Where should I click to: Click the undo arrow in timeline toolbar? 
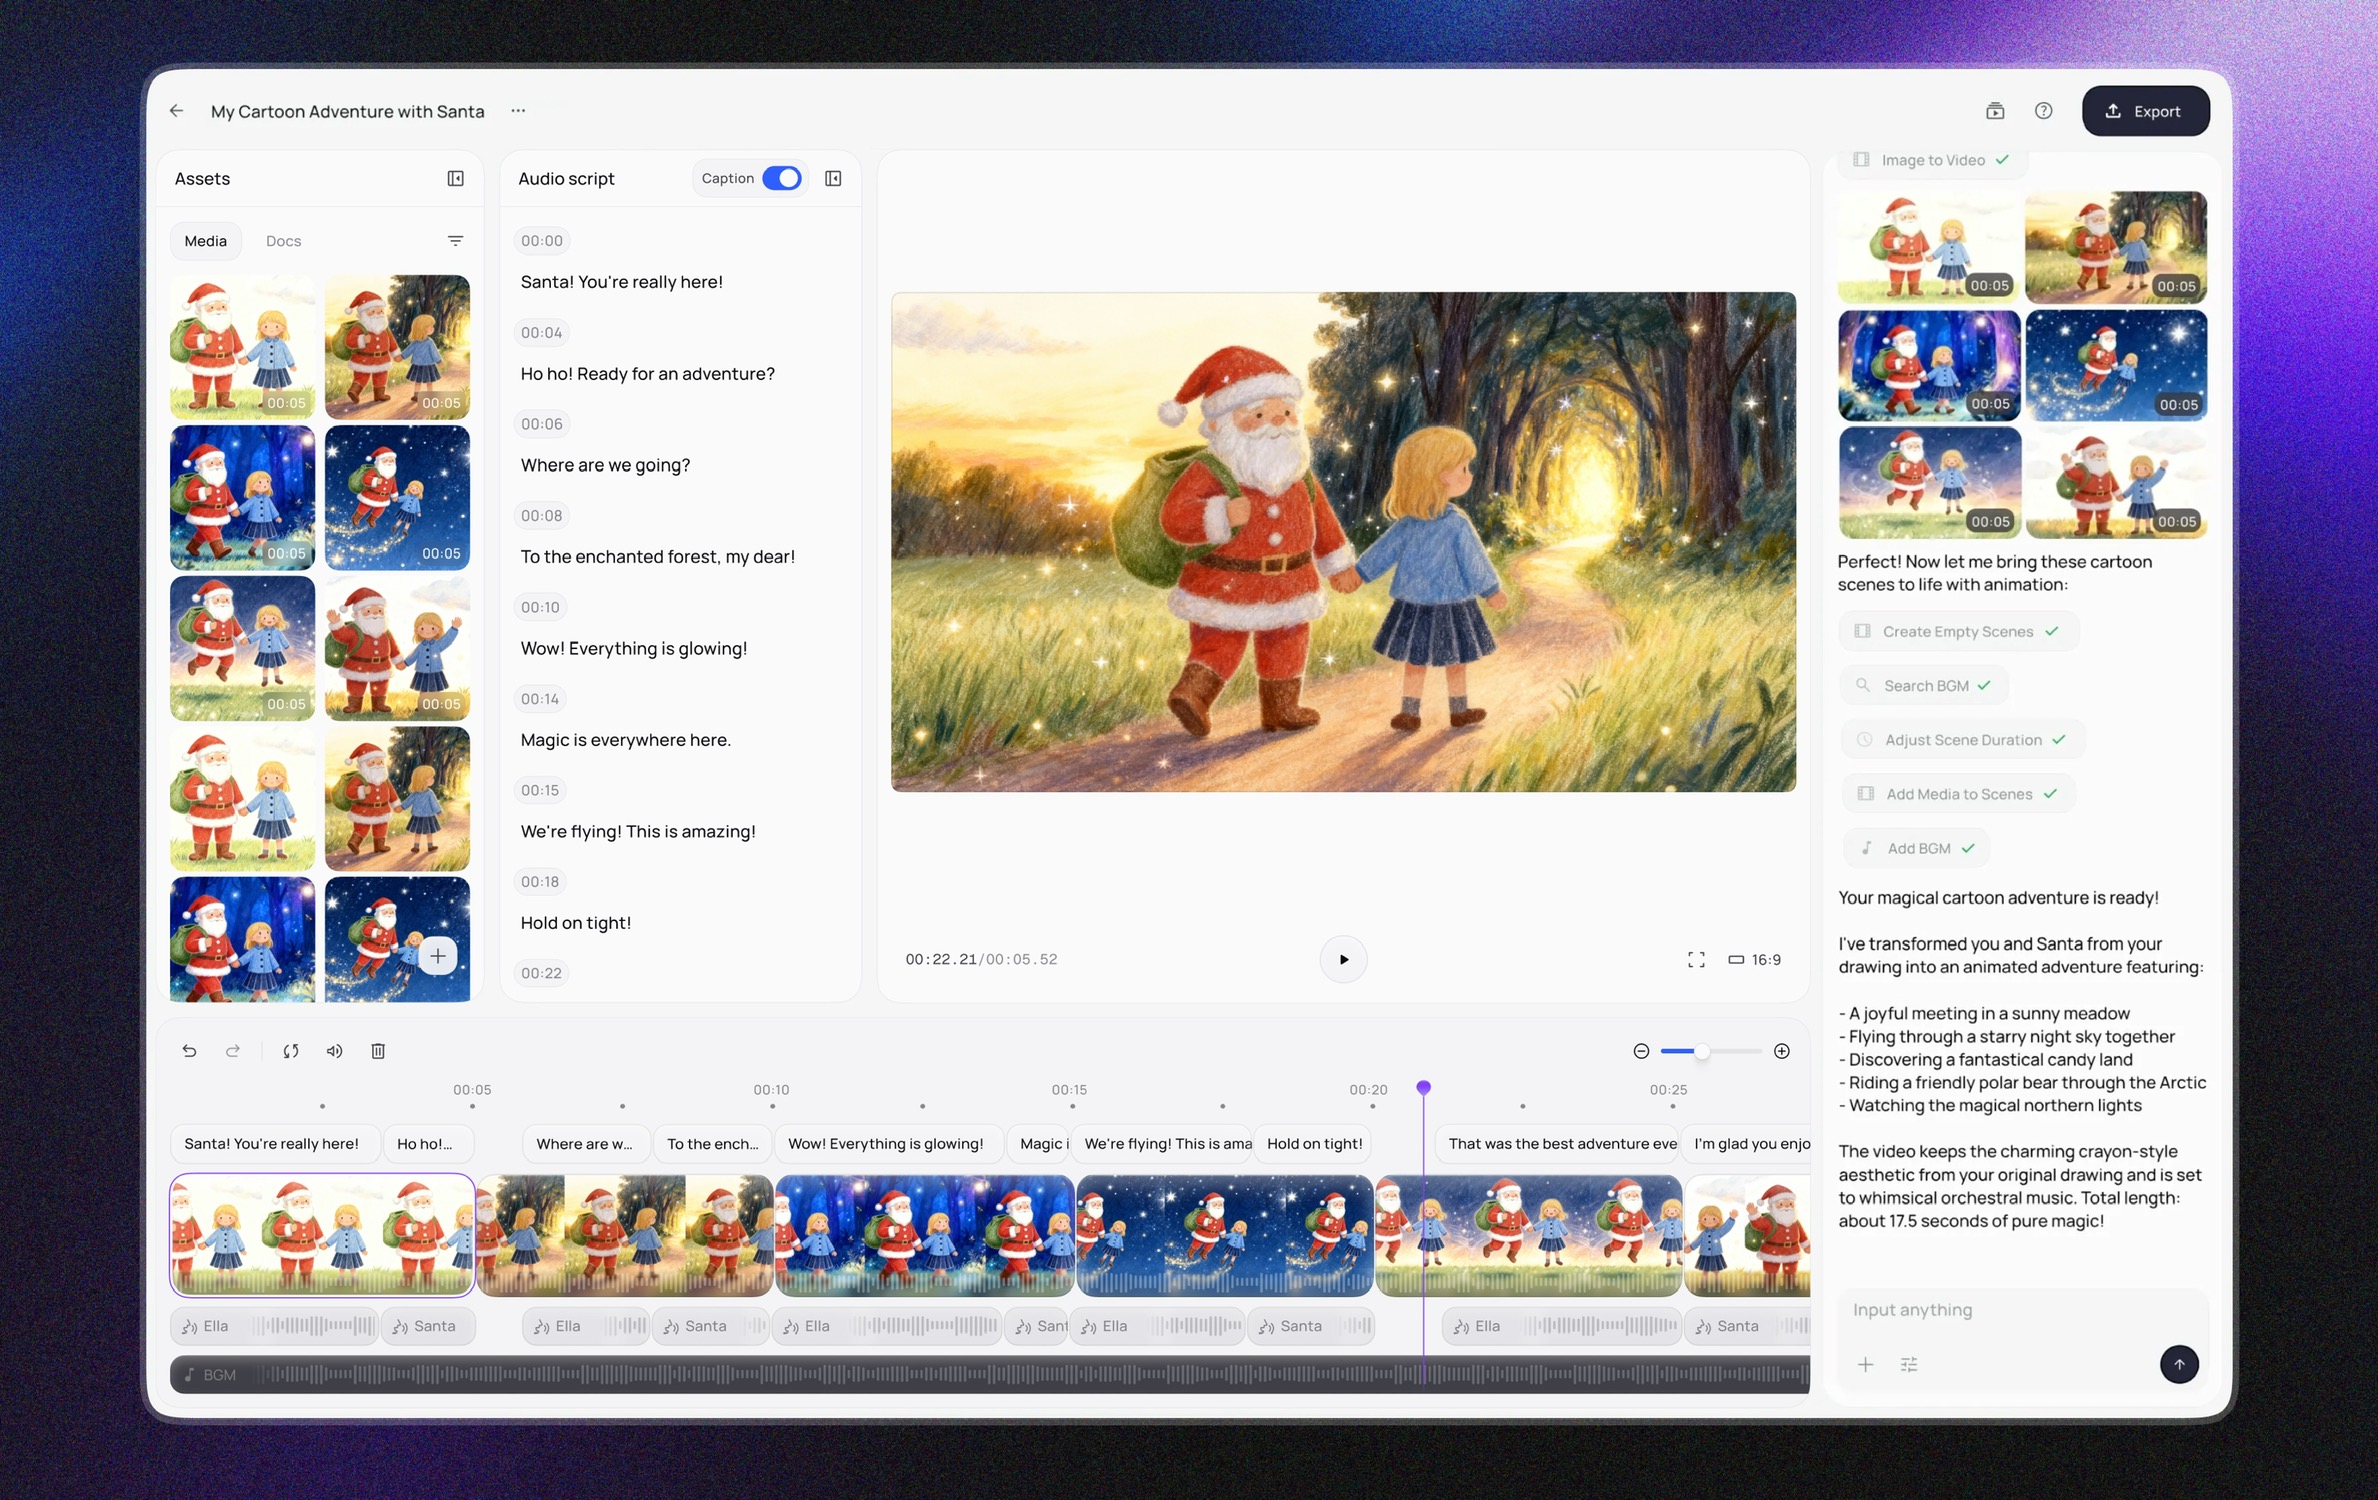pyautogui.click(x=189, y=1051)
